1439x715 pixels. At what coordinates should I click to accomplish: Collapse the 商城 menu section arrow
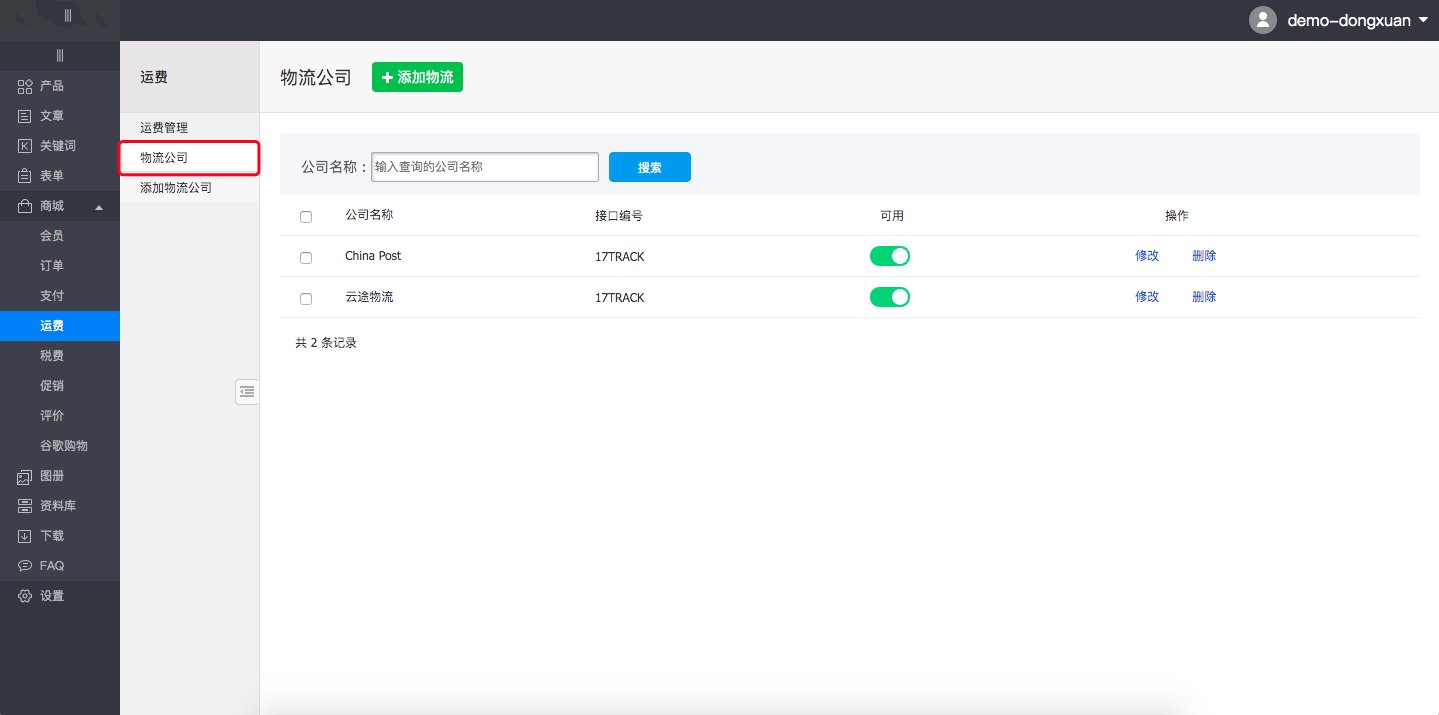pyautogui.click(x=98, y=207)
